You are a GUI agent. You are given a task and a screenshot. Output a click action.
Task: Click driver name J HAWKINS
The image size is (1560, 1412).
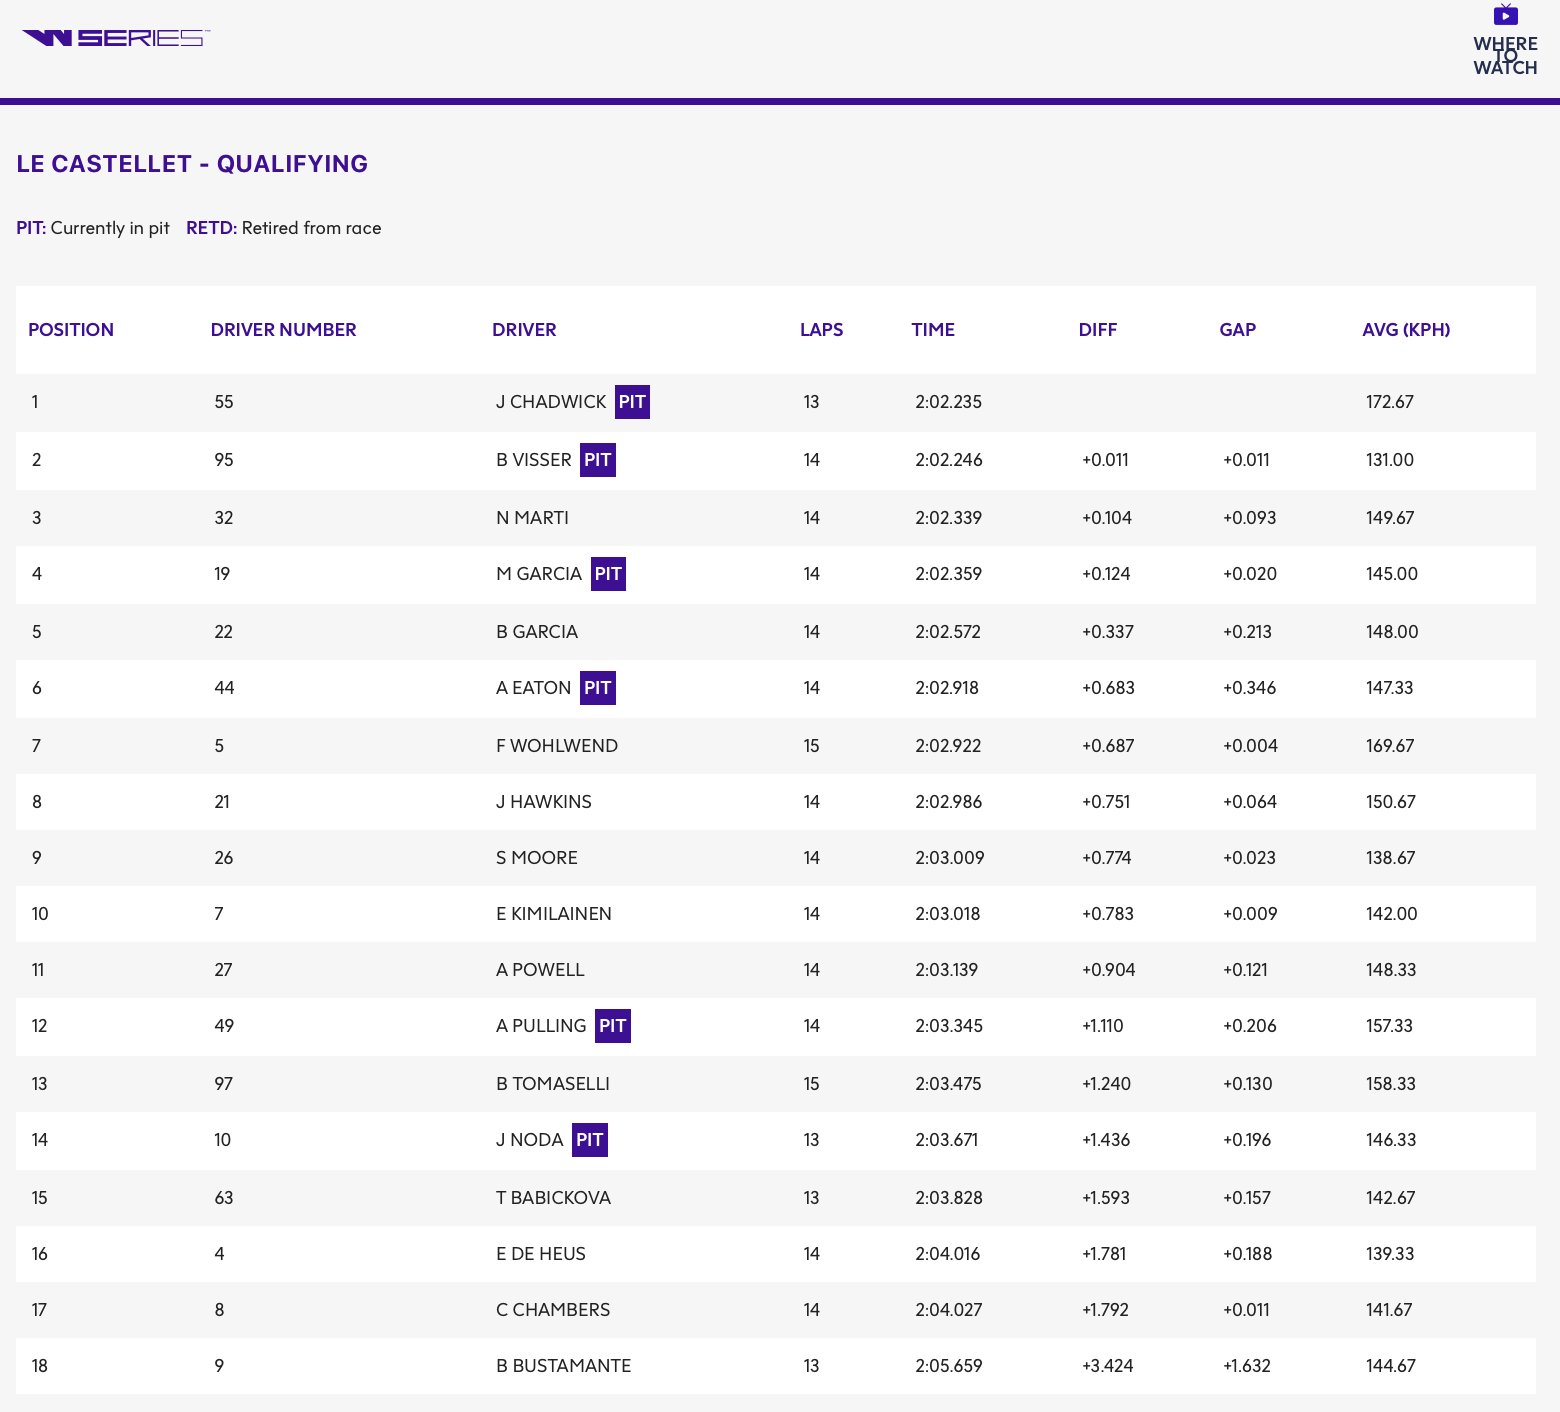coord(544,802)
